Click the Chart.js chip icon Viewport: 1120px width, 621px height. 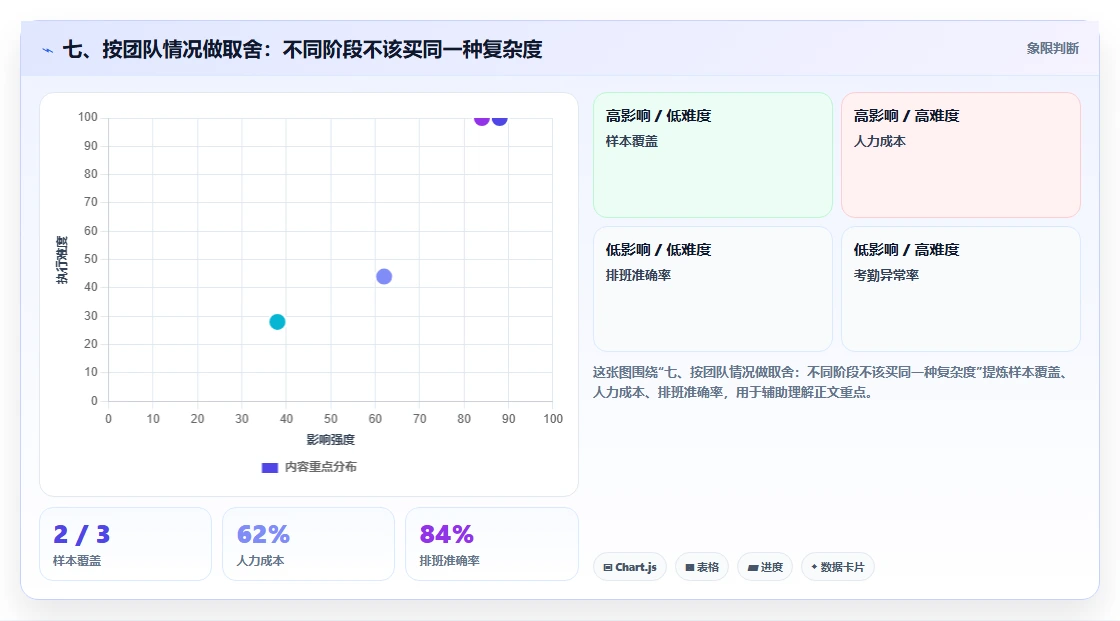[608, 567]
